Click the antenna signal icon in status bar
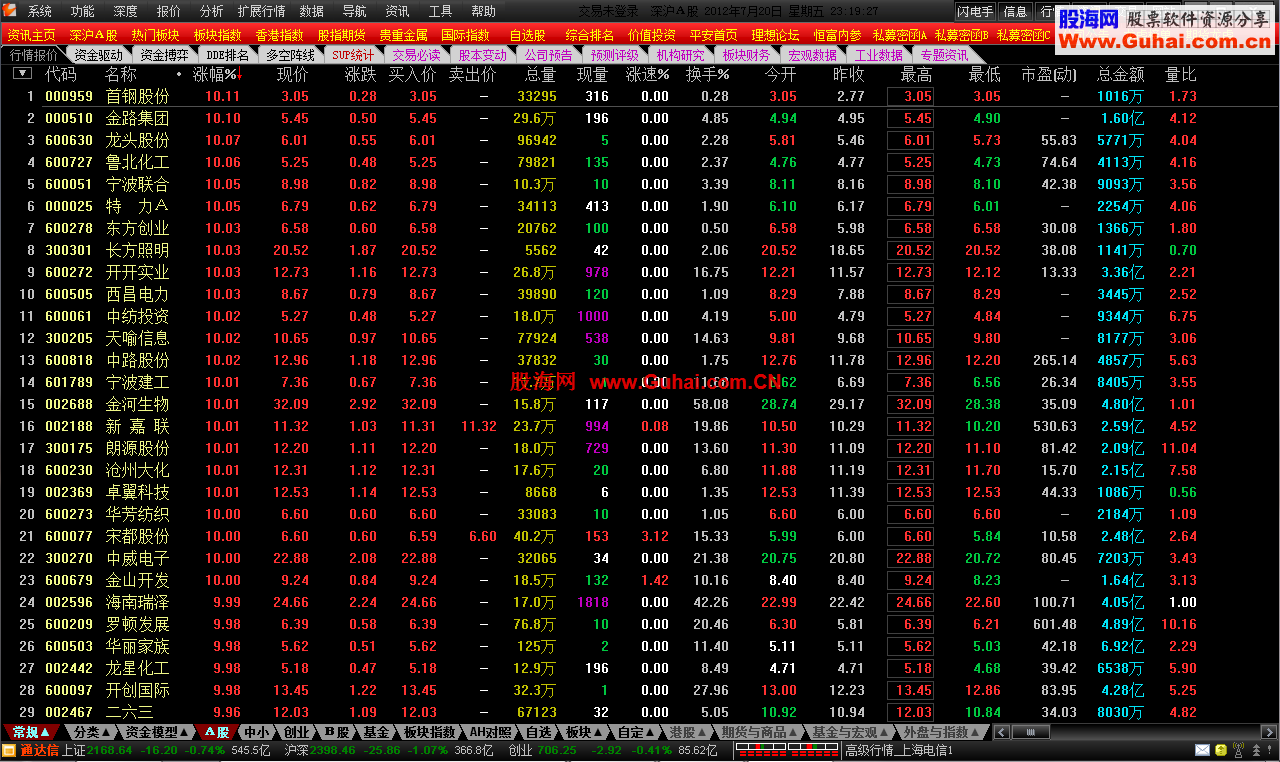Screen dimensions: 1280x762 (1237, 750)
